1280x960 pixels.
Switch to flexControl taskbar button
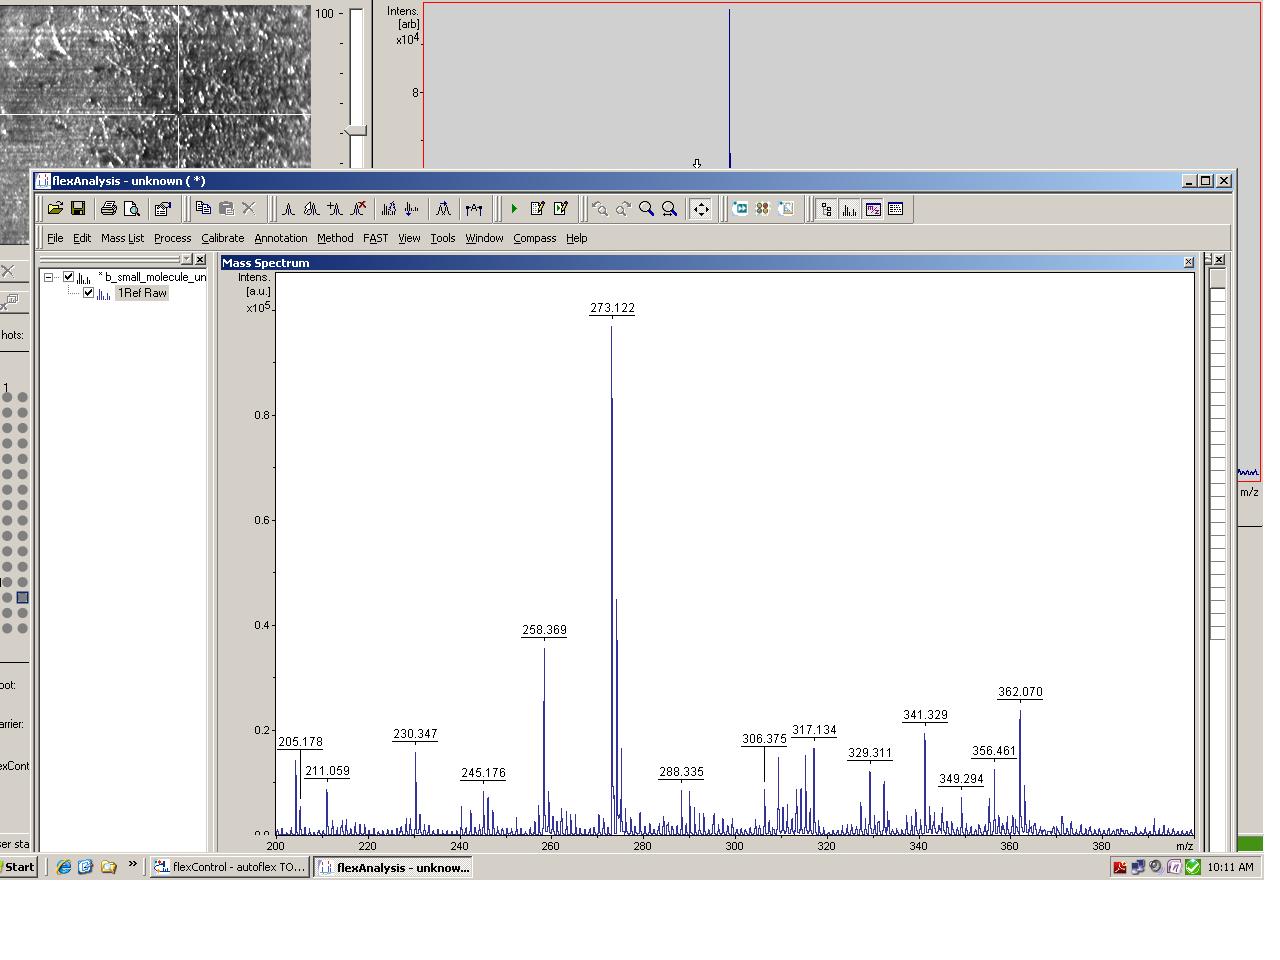click(x=229, y=867)
